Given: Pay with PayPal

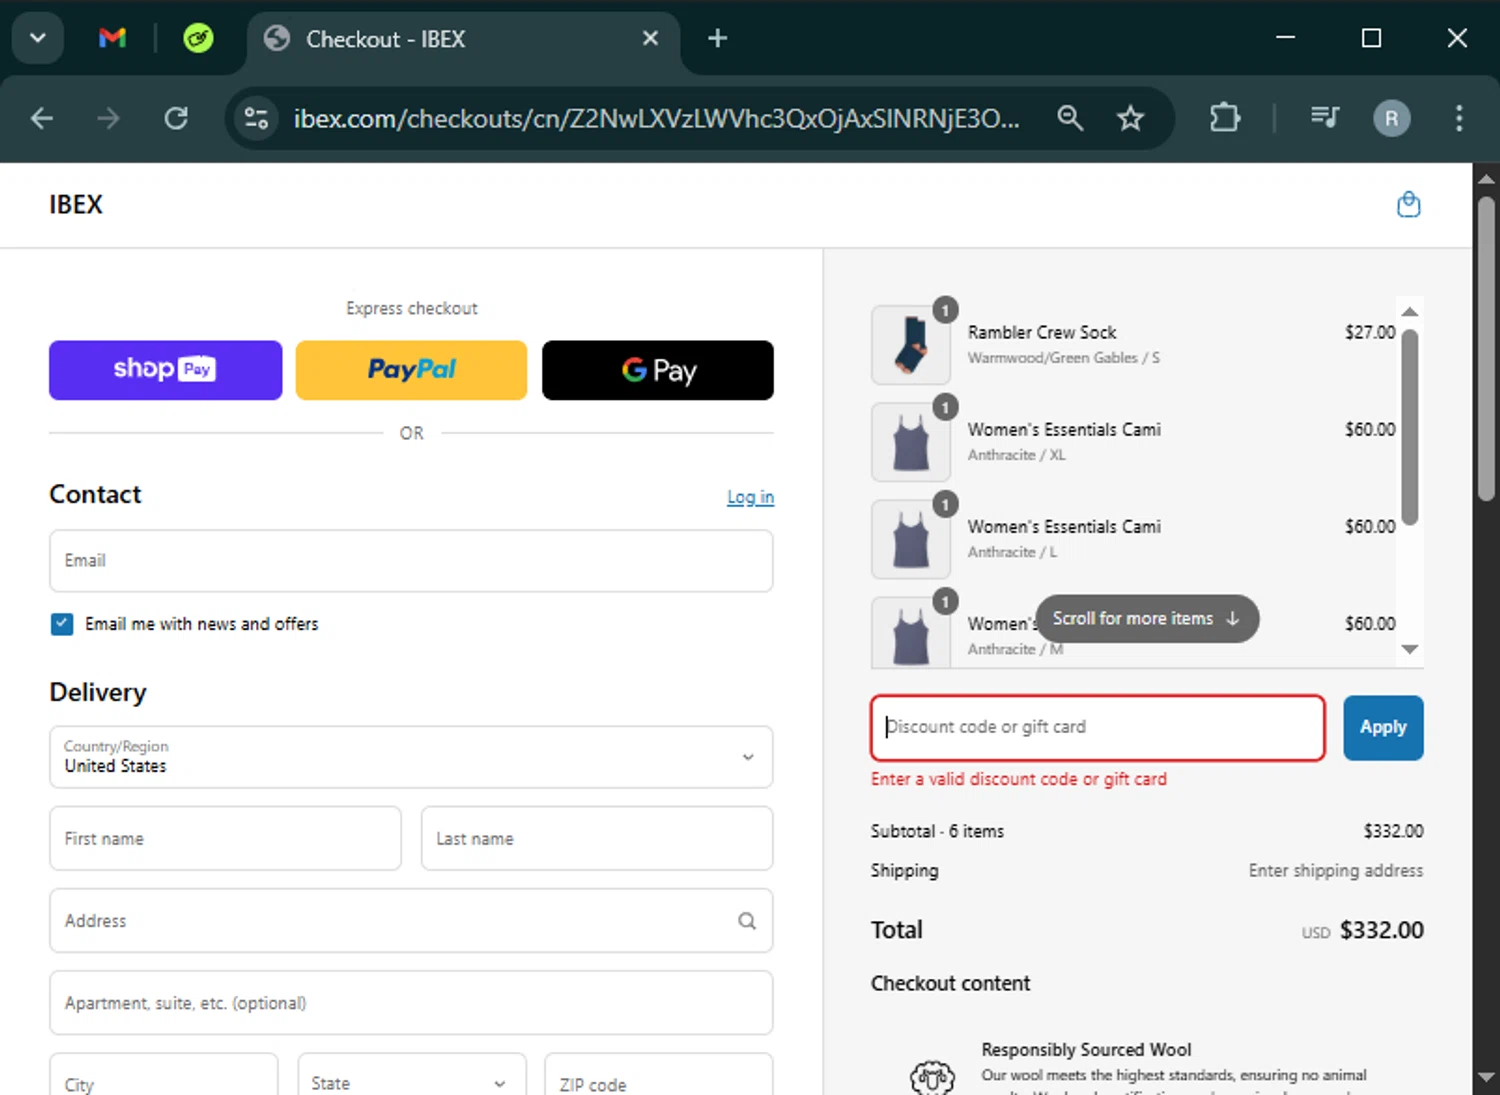Looking at the screenshot, I should [411, 370].
